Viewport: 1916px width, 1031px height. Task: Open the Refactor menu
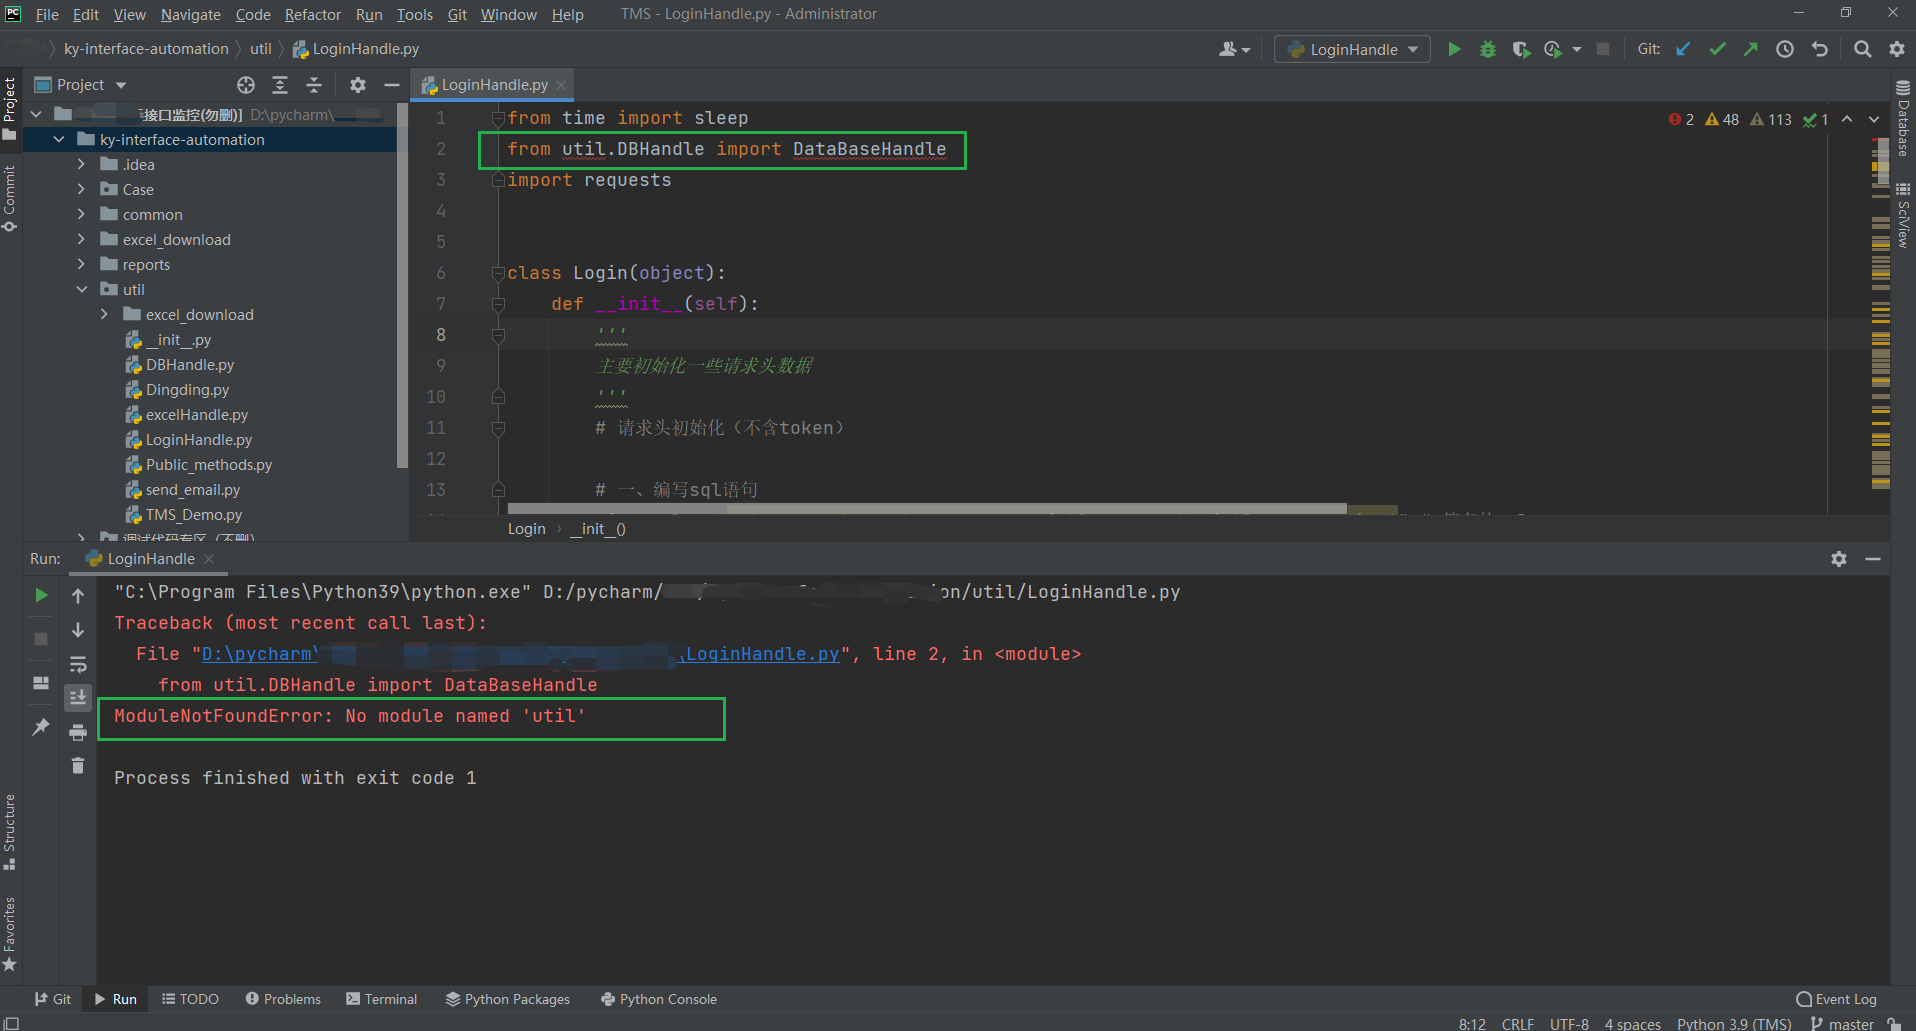pyautogui.click(x=312, y=14)
